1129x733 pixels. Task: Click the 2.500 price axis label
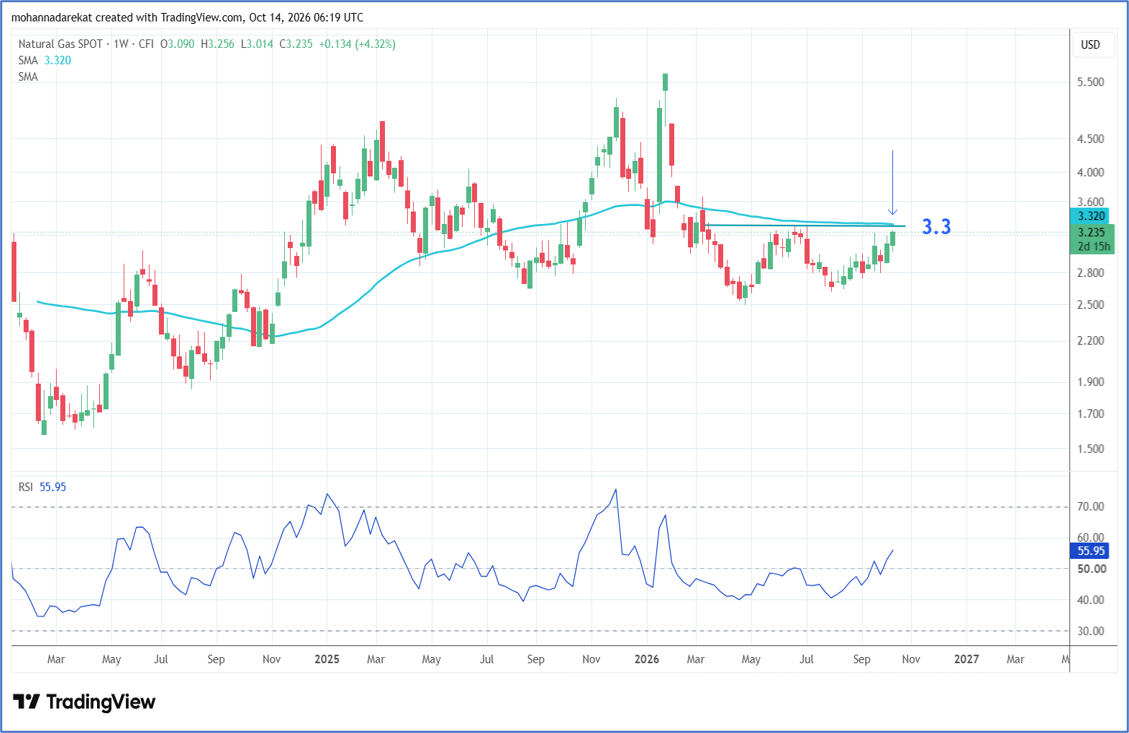coord(1091,305)
